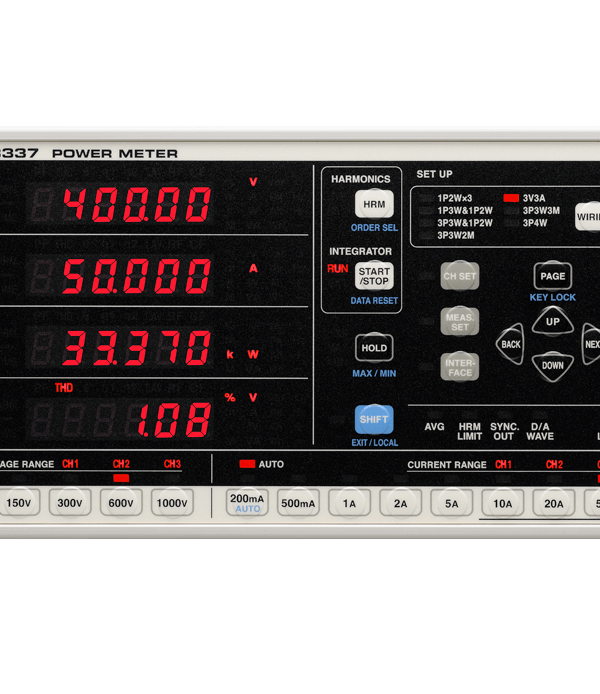Select the 5A current range
The image size is (600, 694).
pos(452,503)
